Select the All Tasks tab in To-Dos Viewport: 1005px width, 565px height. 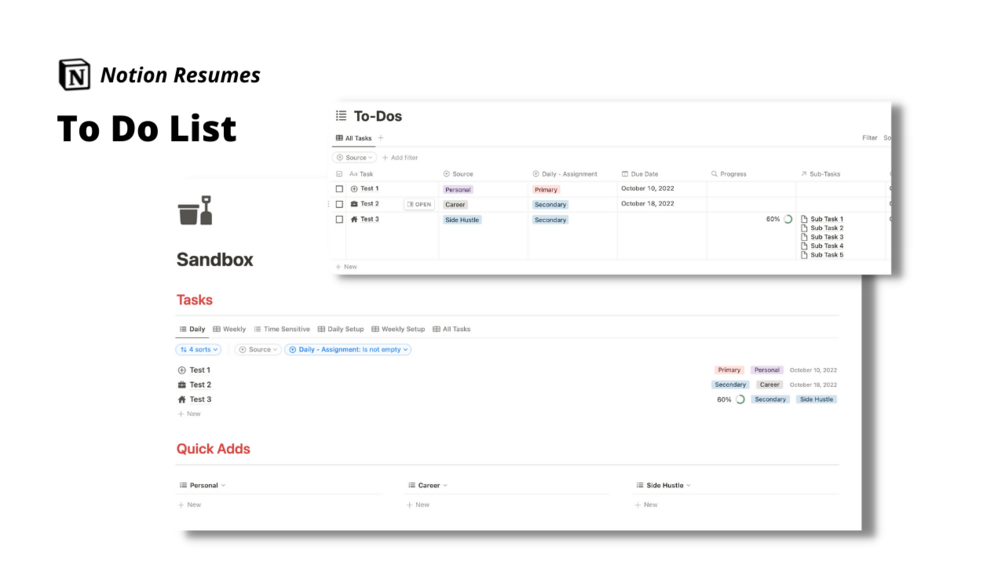(x=354, y=138)
